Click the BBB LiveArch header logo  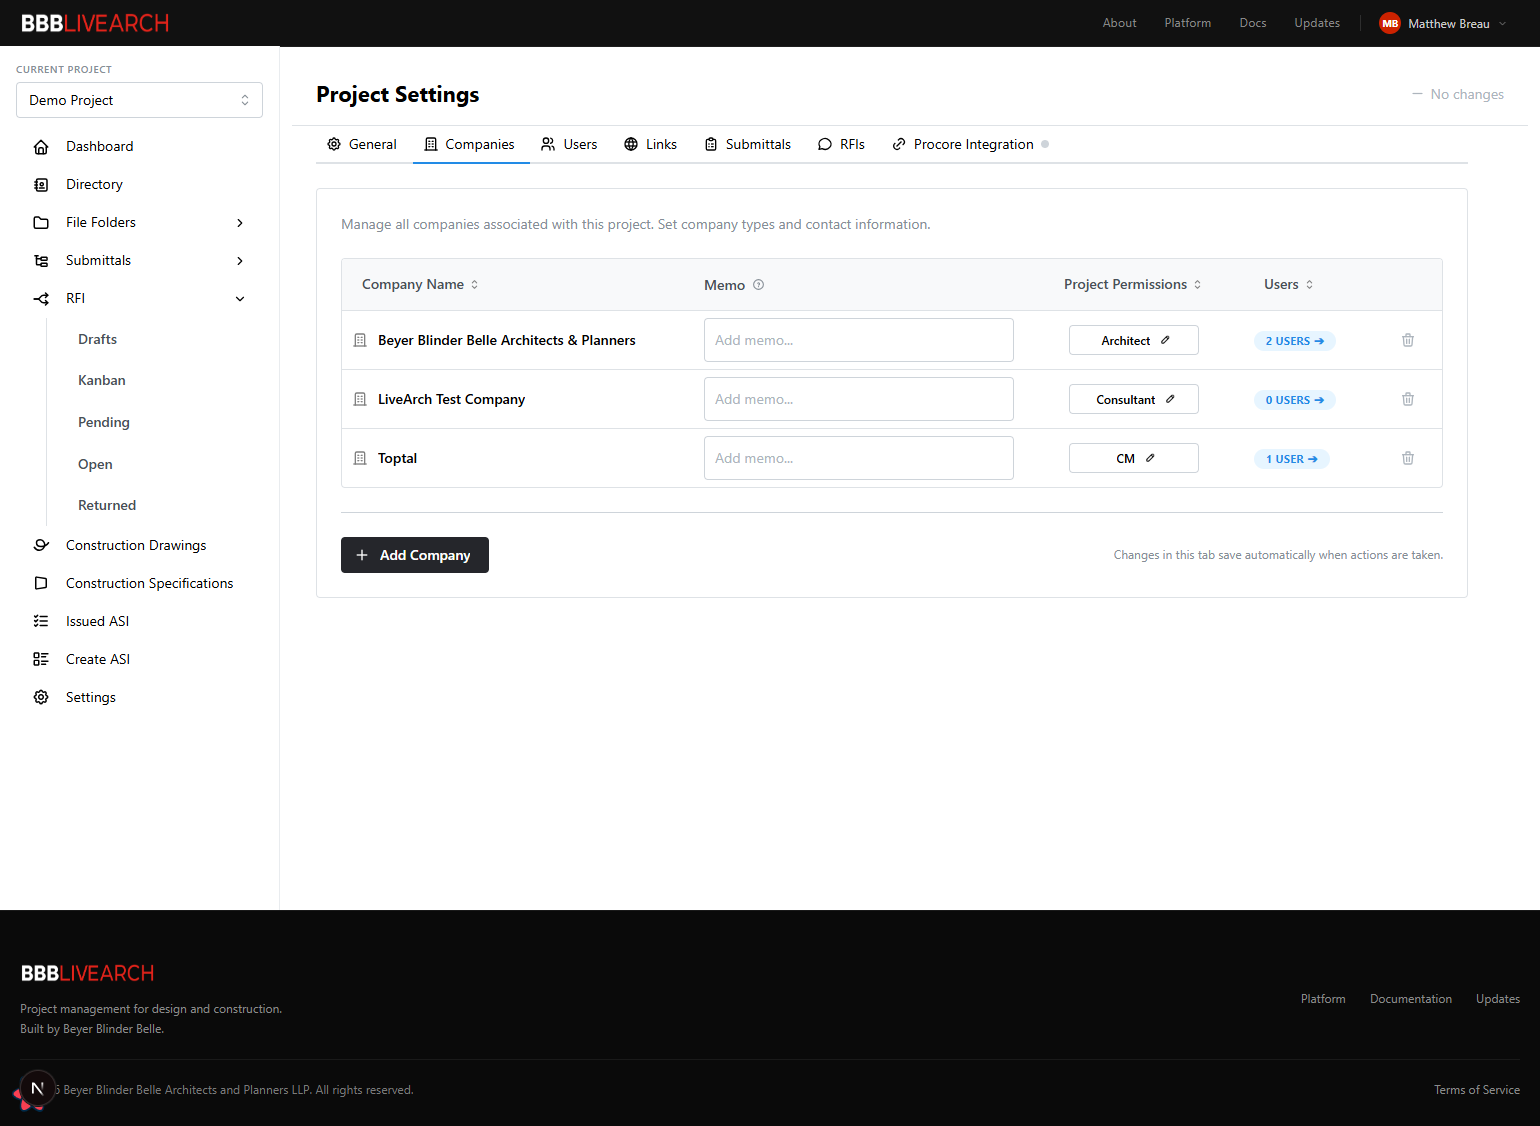pos(95,23)
